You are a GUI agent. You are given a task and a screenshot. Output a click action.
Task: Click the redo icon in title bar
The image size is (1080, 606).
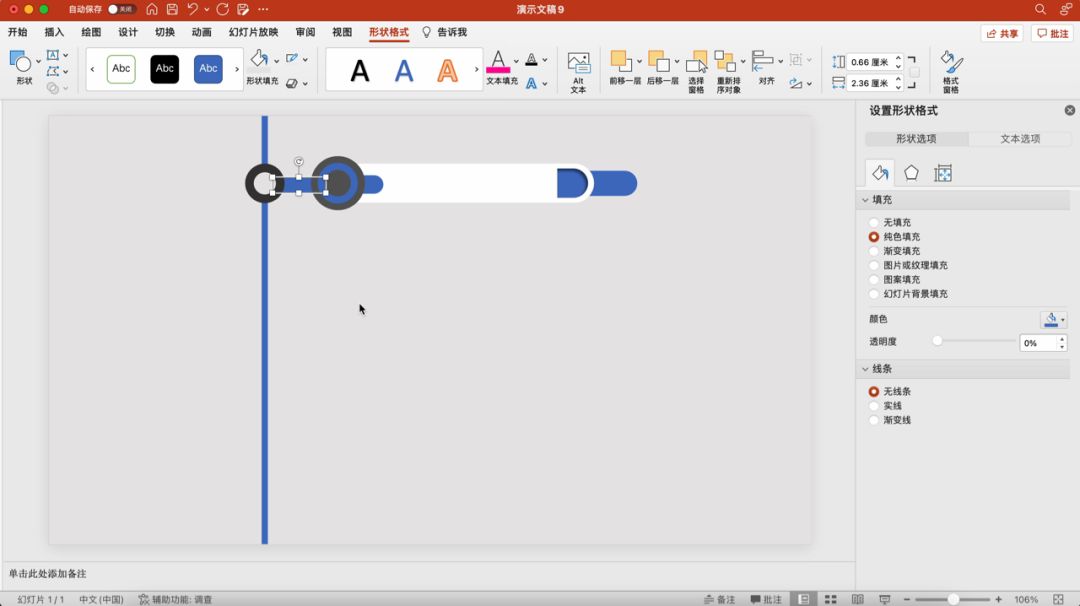coord(222,10)
